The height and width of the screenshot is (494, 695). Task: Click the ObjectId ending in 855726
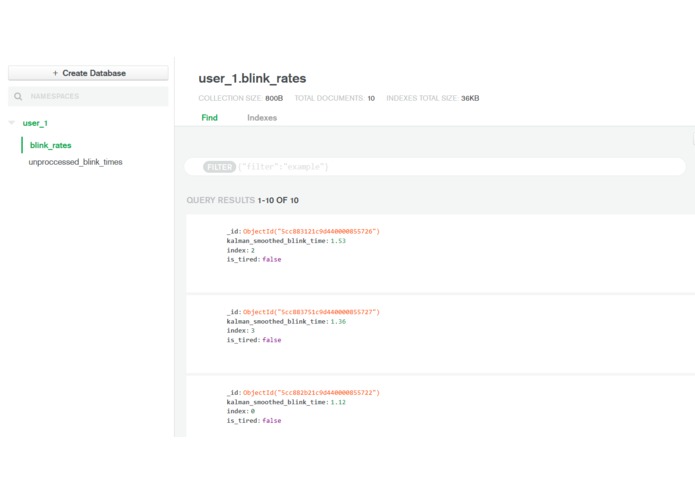[311, 231]
